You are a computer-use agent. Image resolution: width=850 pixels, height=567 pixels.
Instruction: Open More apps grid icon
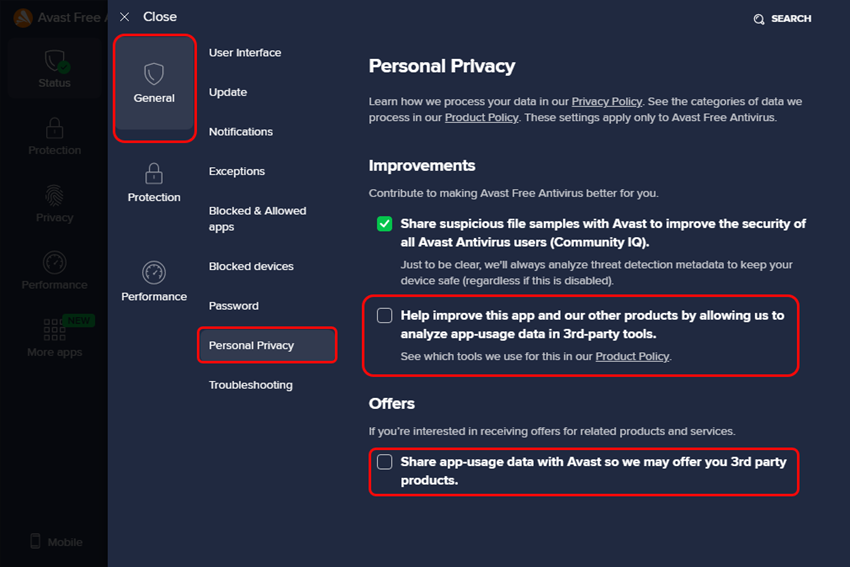coord(55,330)
